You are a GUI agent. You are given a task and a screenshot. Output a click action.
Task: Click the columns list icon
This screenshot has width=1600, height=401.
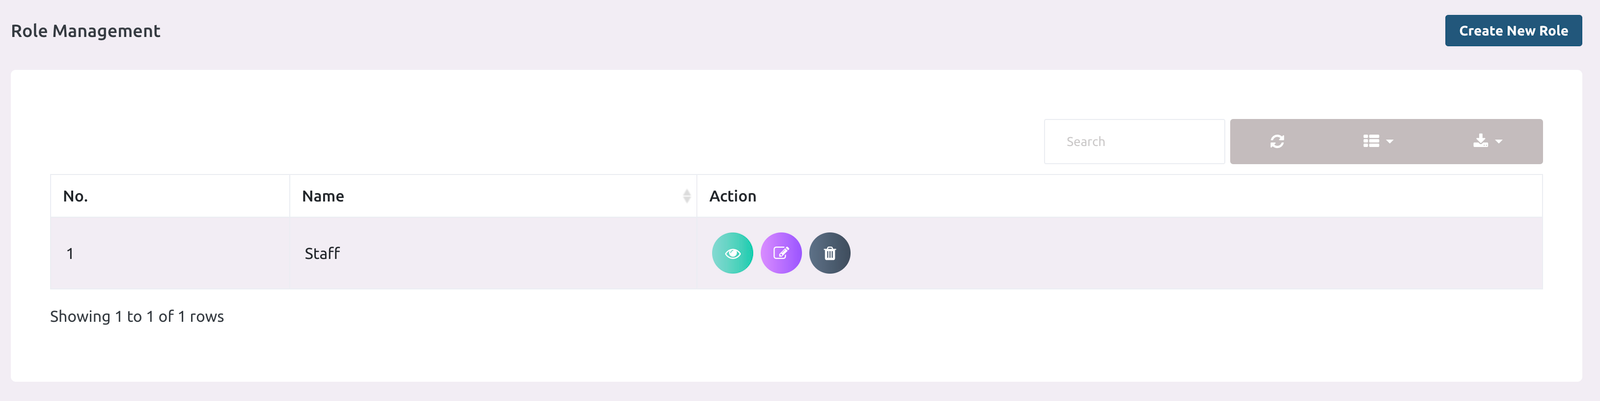tap(1371, 142)
